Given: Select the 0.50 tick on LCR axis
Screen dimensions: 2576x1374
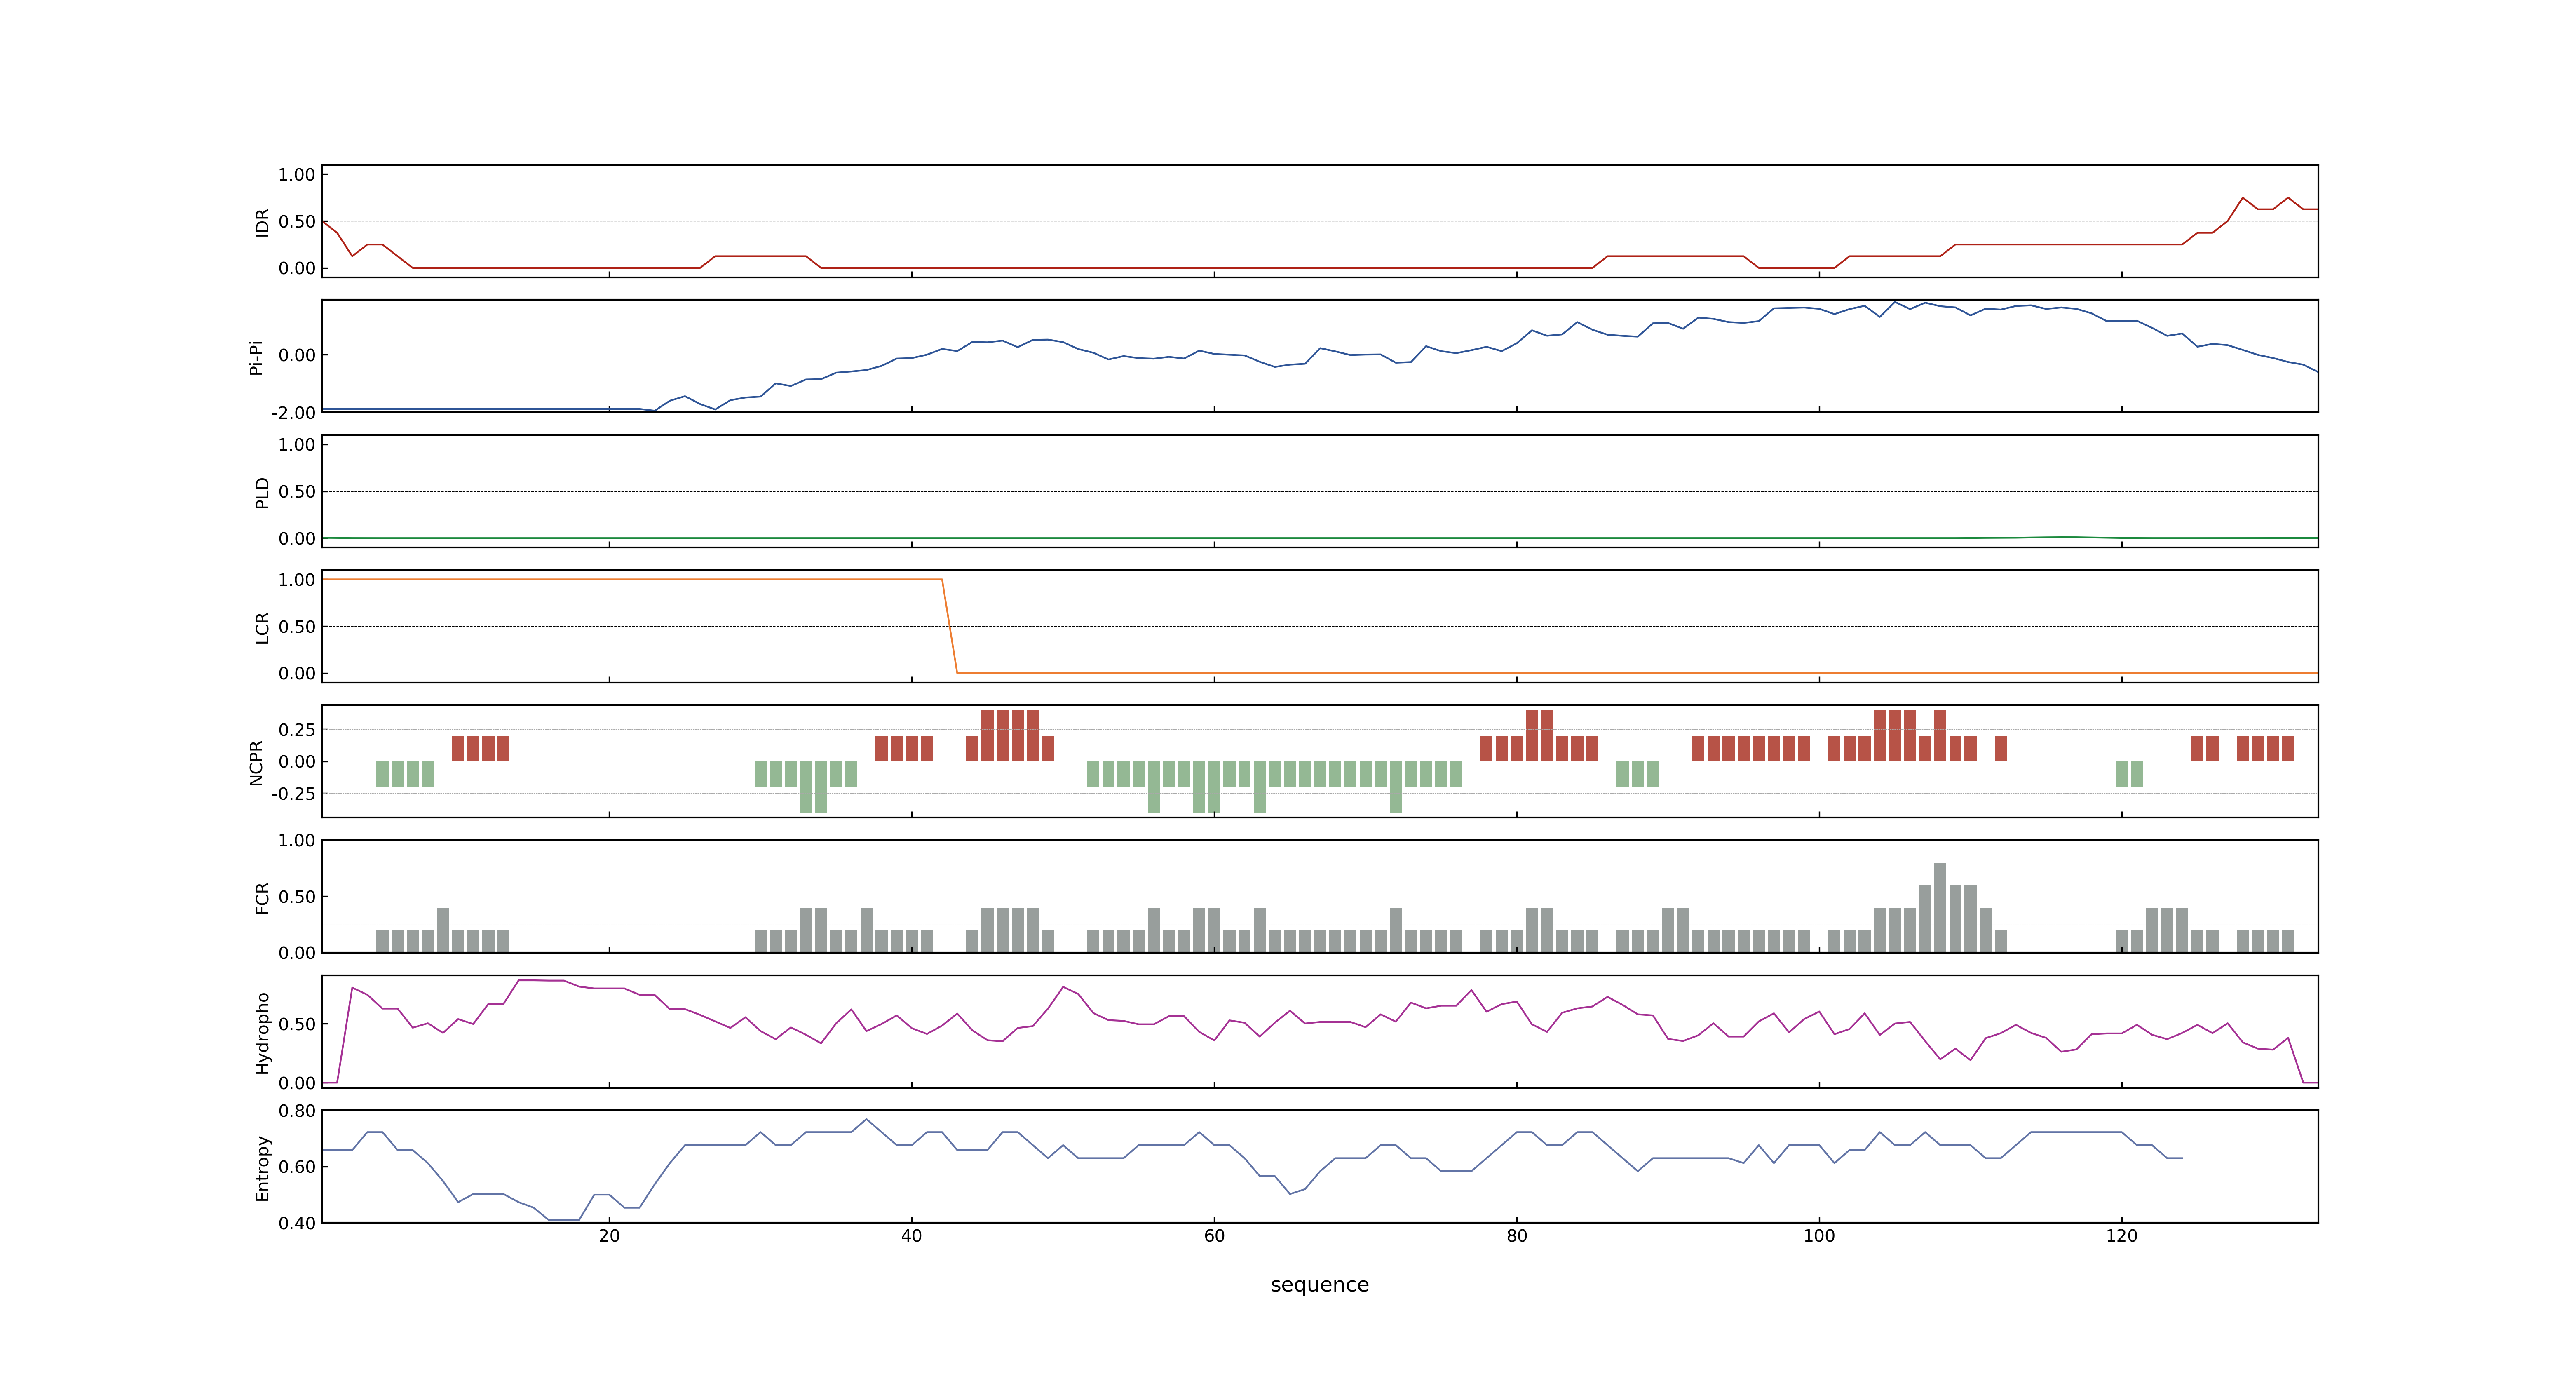Looking at the screenshot, I should [x=297, y=627].
